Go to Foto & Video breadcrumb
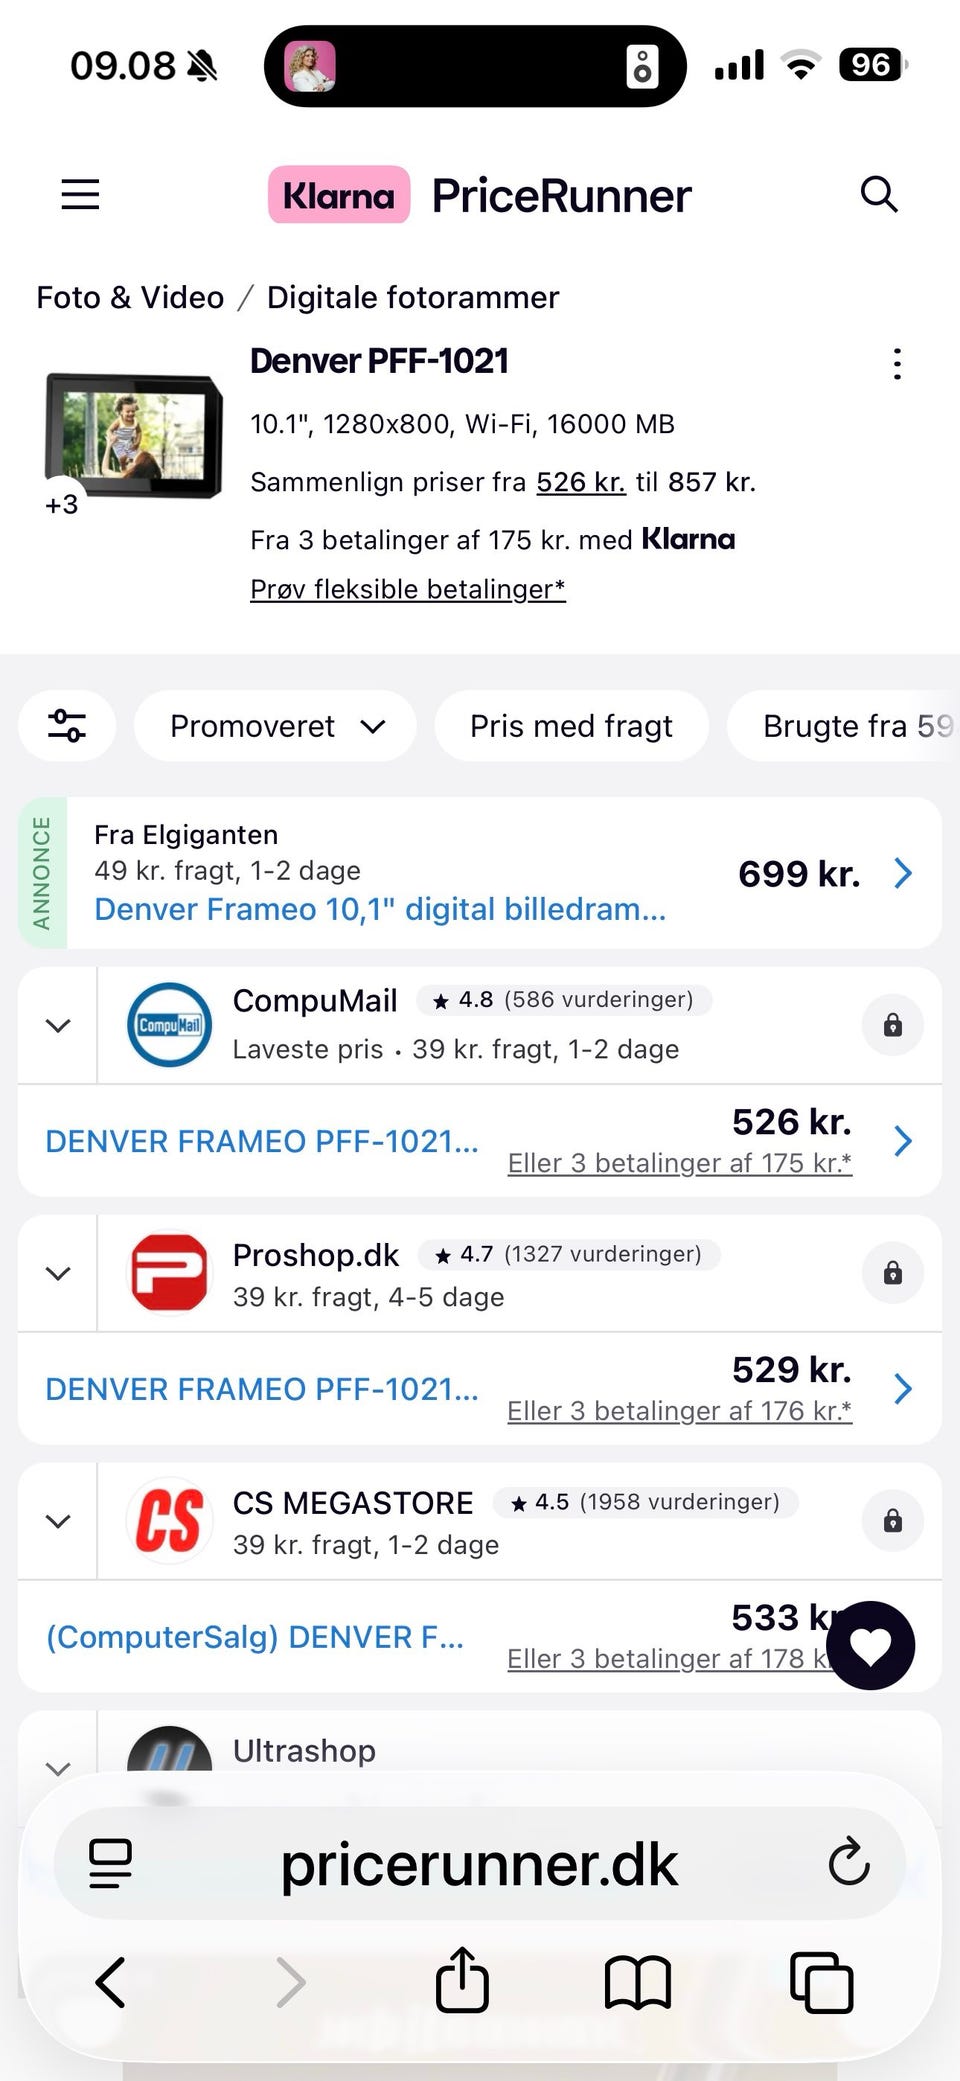This screenshot has width=960, height=2081. point(130,297)
